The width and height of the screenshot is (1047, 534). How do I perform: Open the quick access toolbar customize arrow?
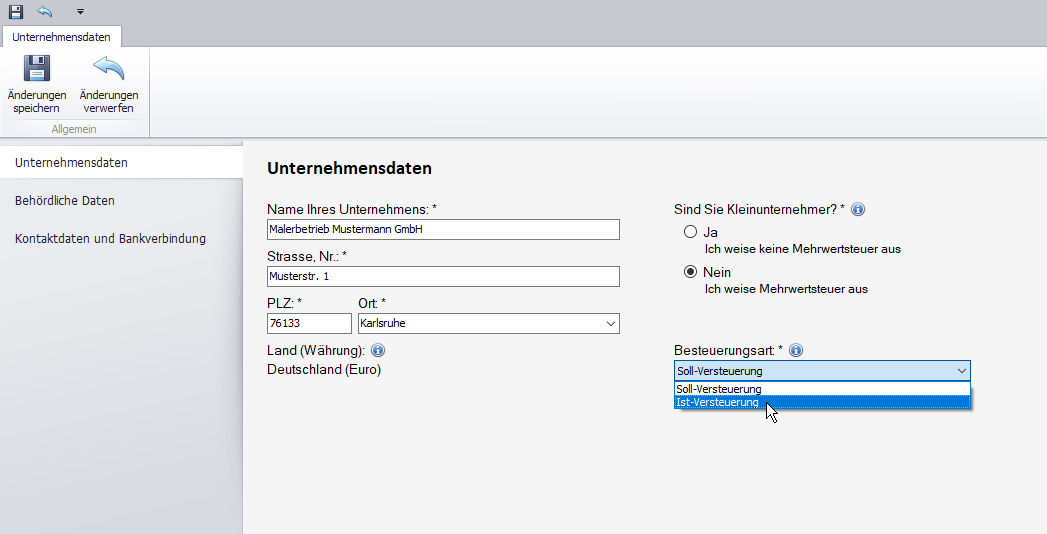(80, 12)
